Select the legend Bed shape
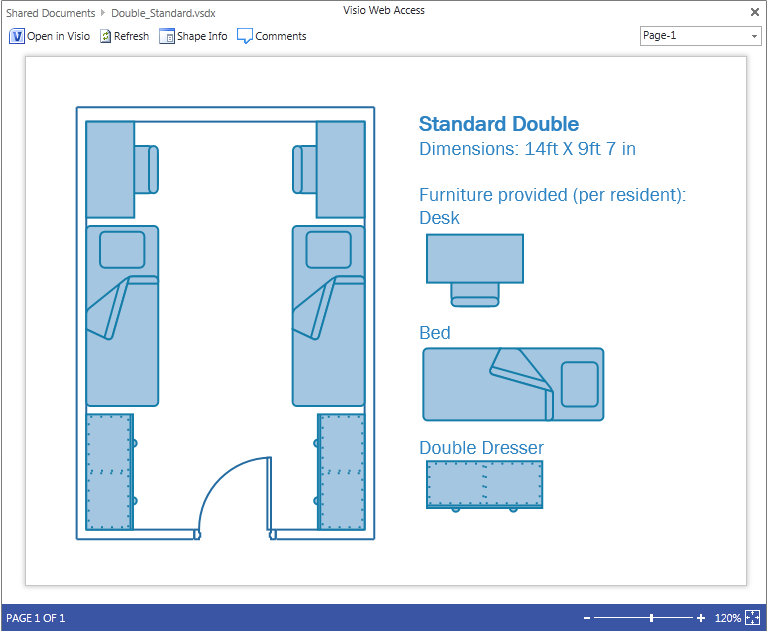Image resolution: width=767 pixels, height=631 pixels. click(x=513, y=384)
